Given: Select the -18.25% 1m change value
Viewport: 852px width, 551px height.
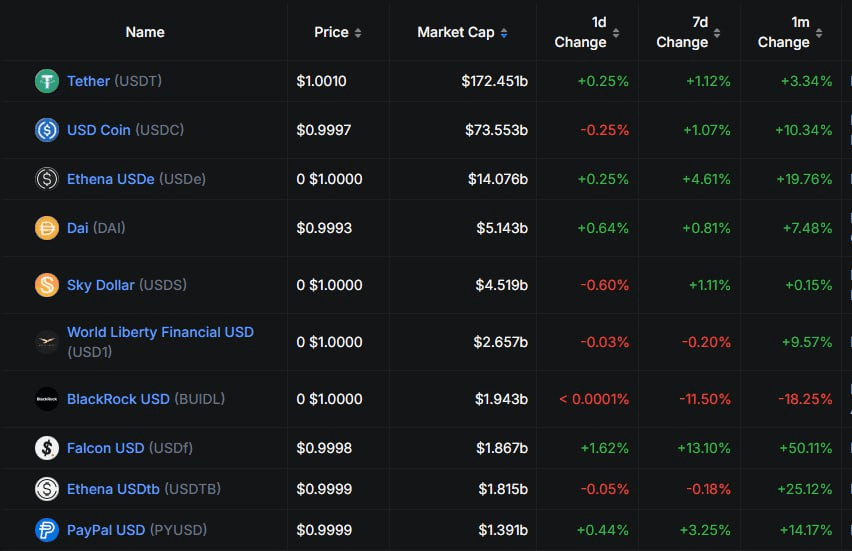Looking at the screenshot, I should tap(805, 399).
